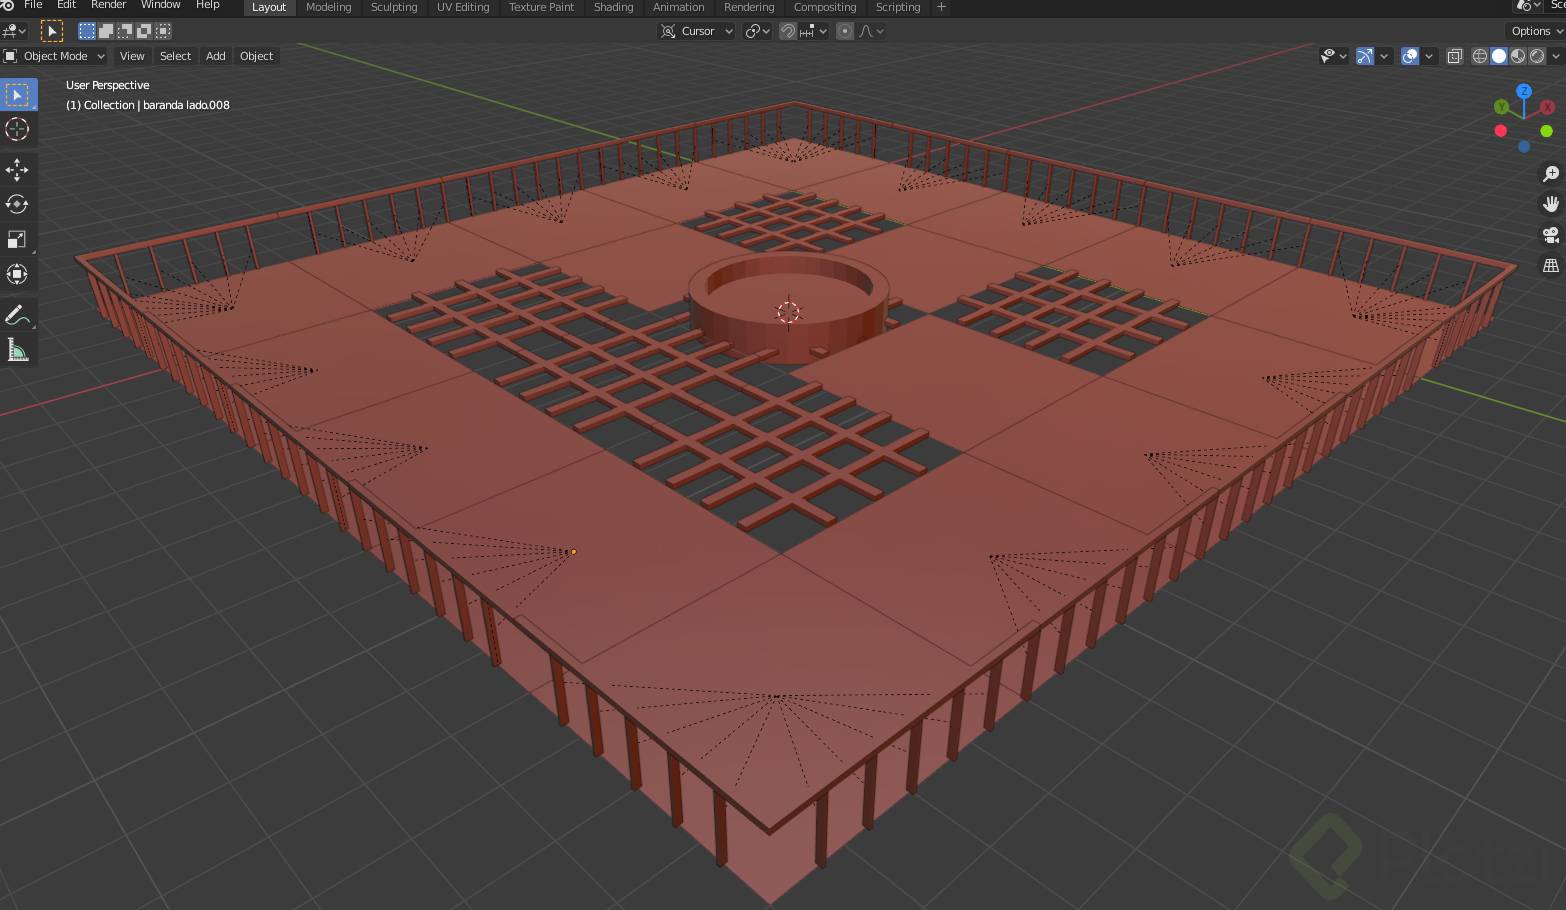Add a new workspace with plus icon
This screenshot has height=910, width=1566.
tap(941, 7)
